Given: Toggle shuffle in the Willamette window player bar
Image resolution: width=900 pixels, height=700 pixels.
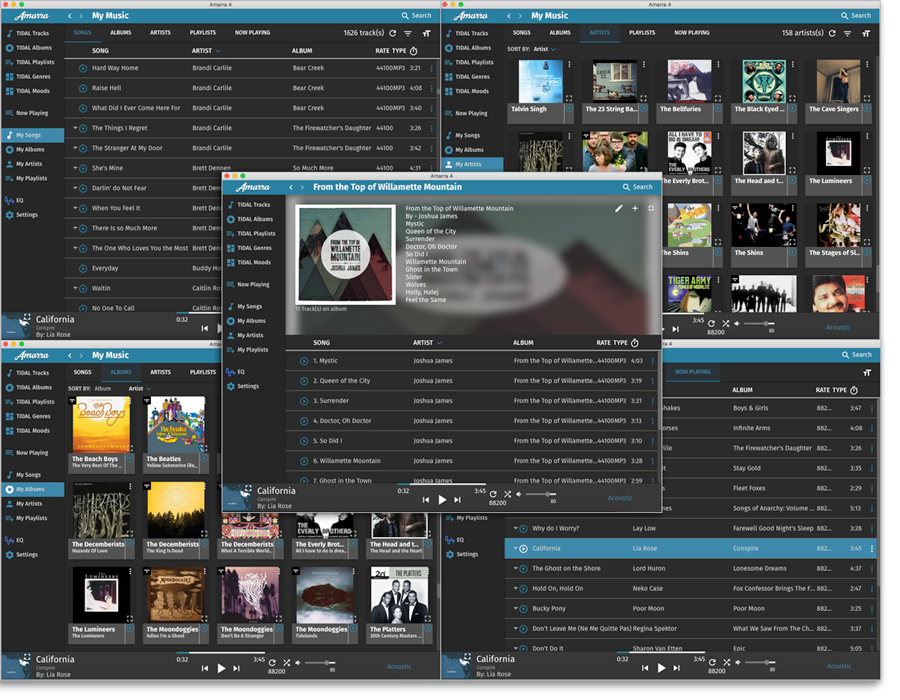Looking at the screenshot, I should pos(507,494).
